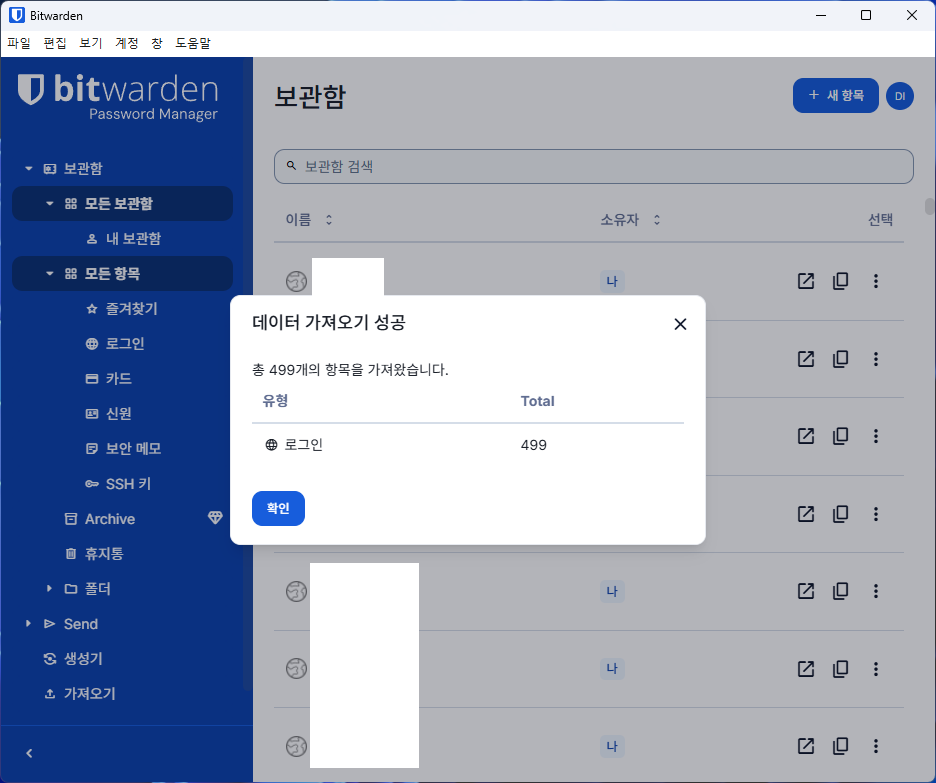Open the 창 menu
This screenshot has width=936, height=783.
coord(156,43)
